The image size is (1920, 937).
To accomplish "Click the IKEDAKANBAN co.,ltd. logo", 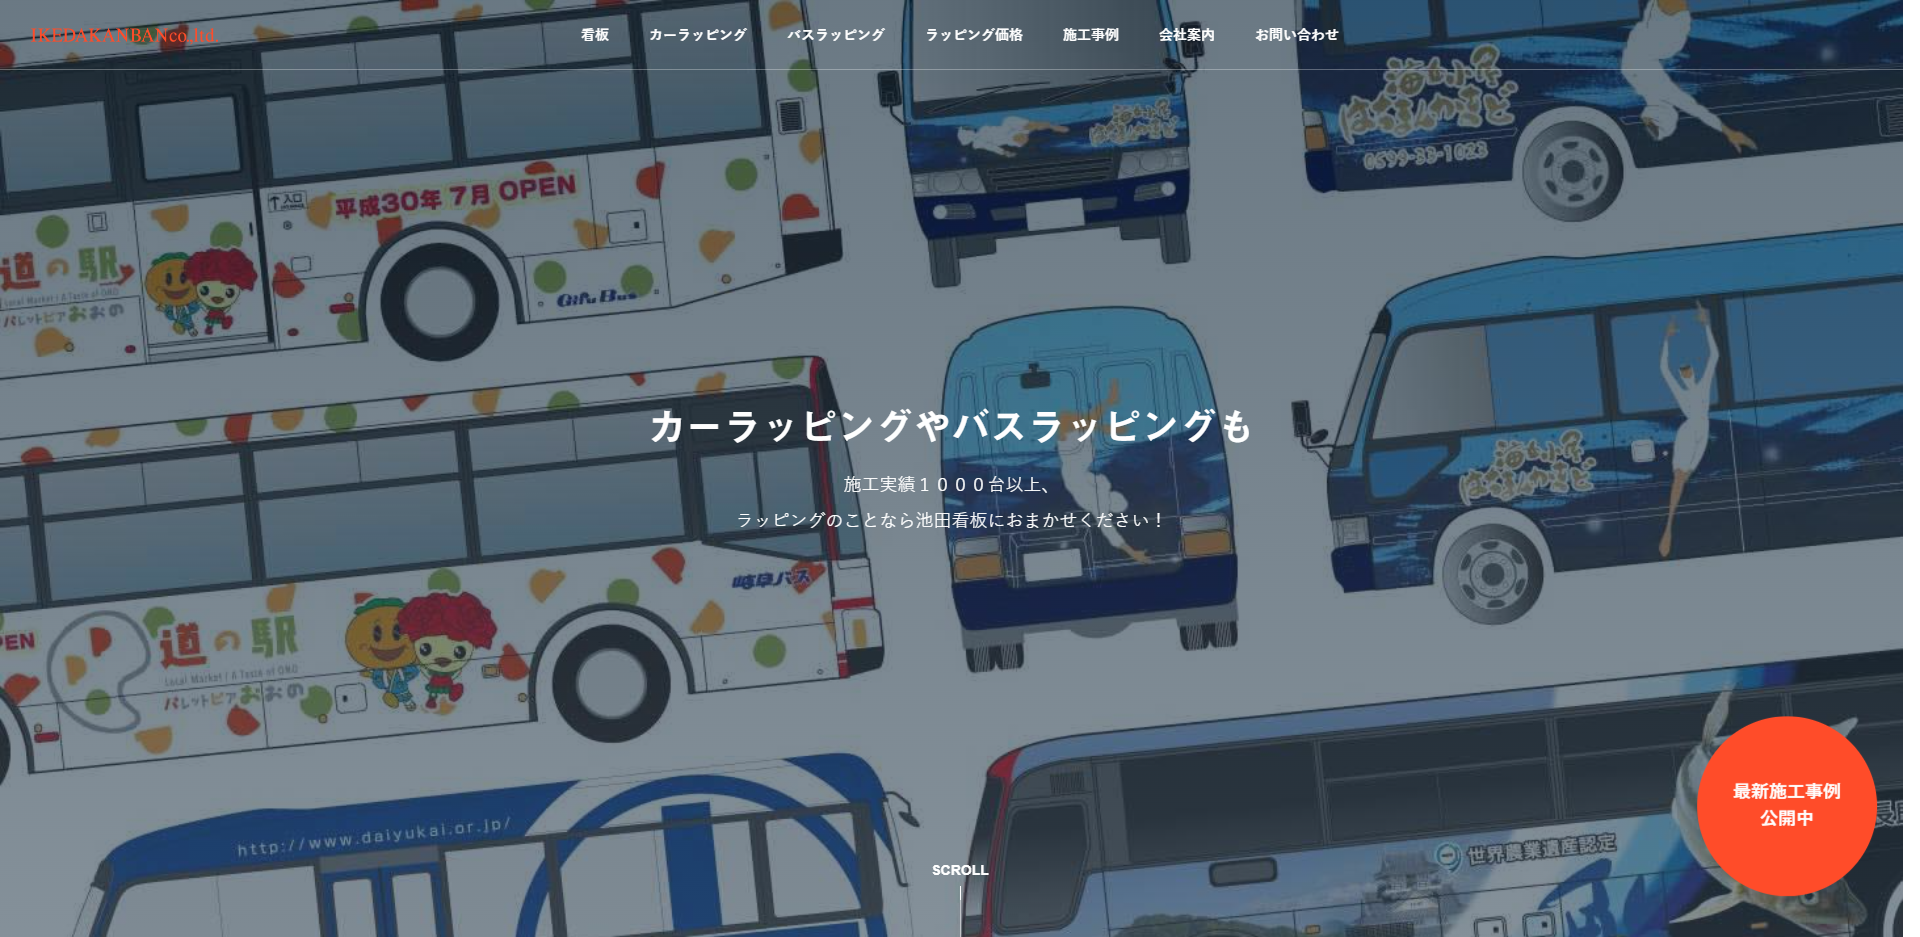I will pos(123,35).
